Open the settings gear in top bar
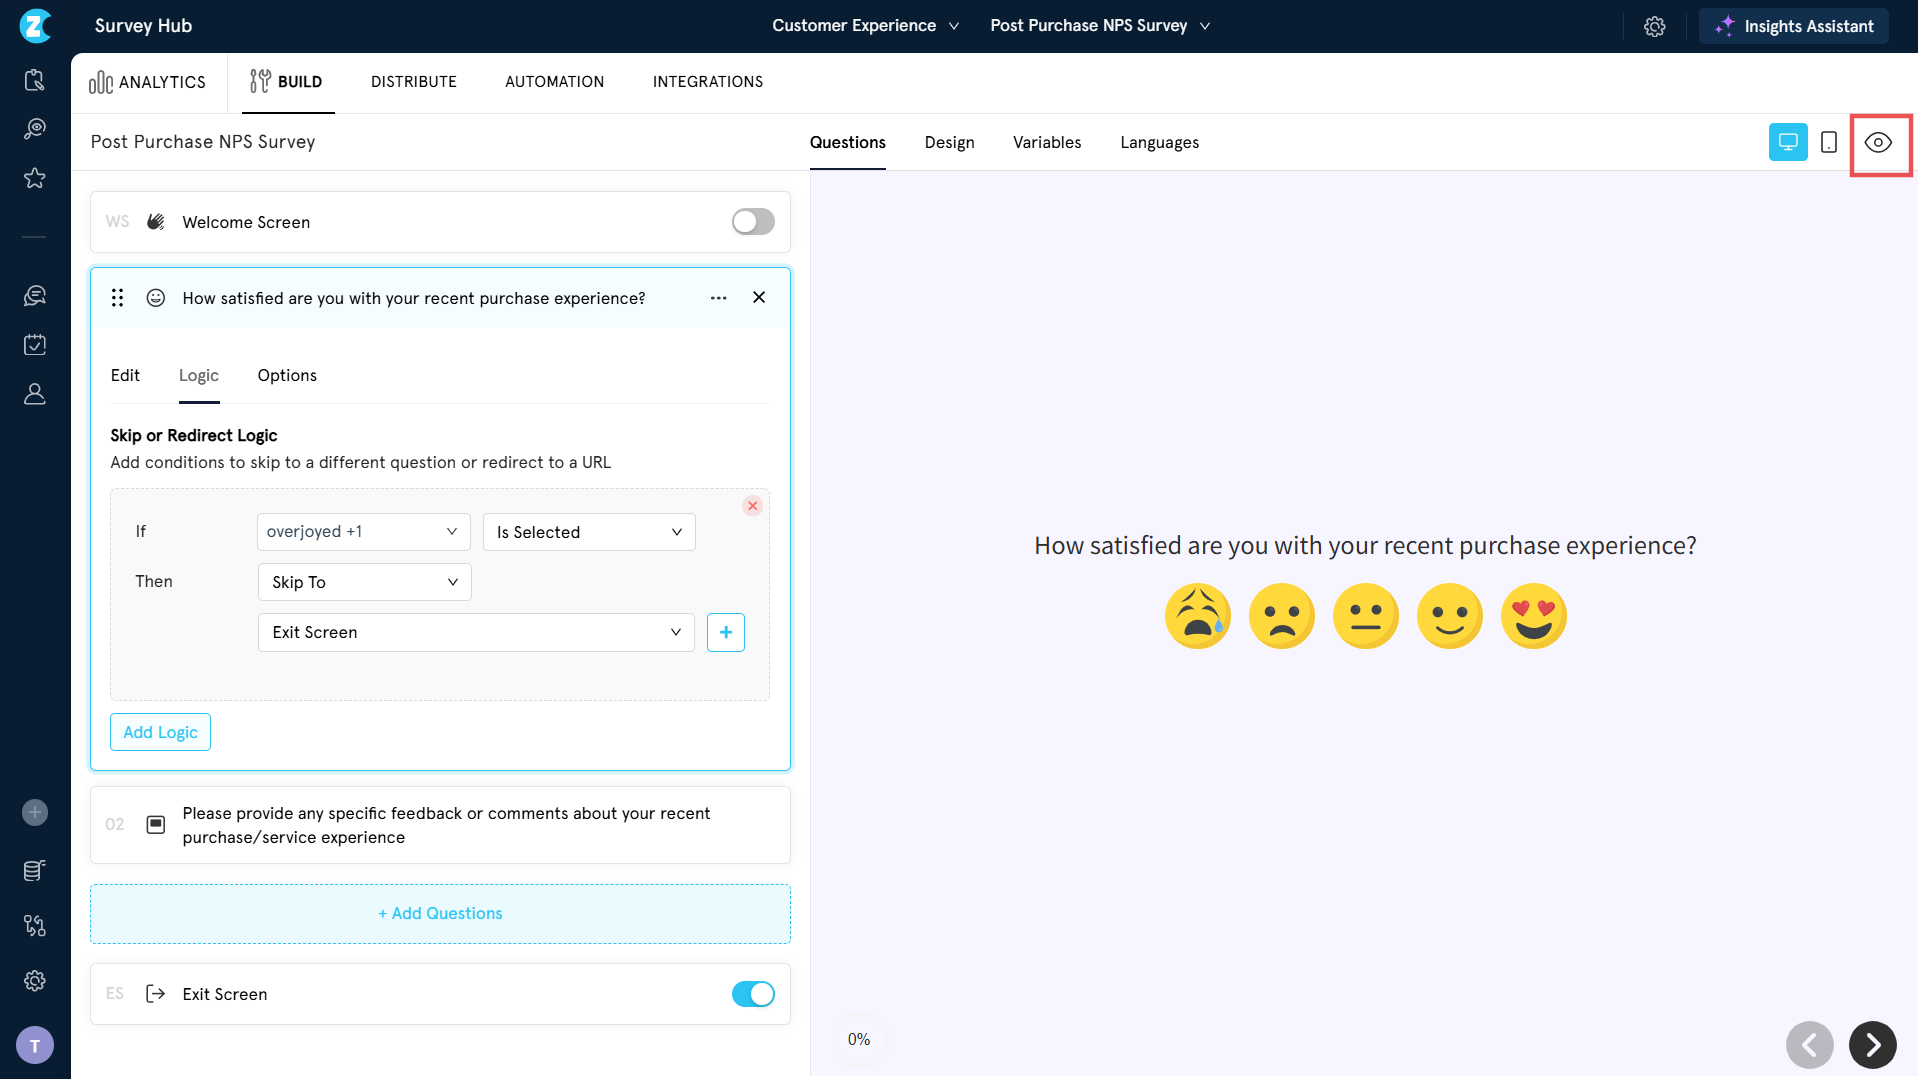This screenshot has width=1918, height=1079. pyautogui.click(x=1654, y=27)
